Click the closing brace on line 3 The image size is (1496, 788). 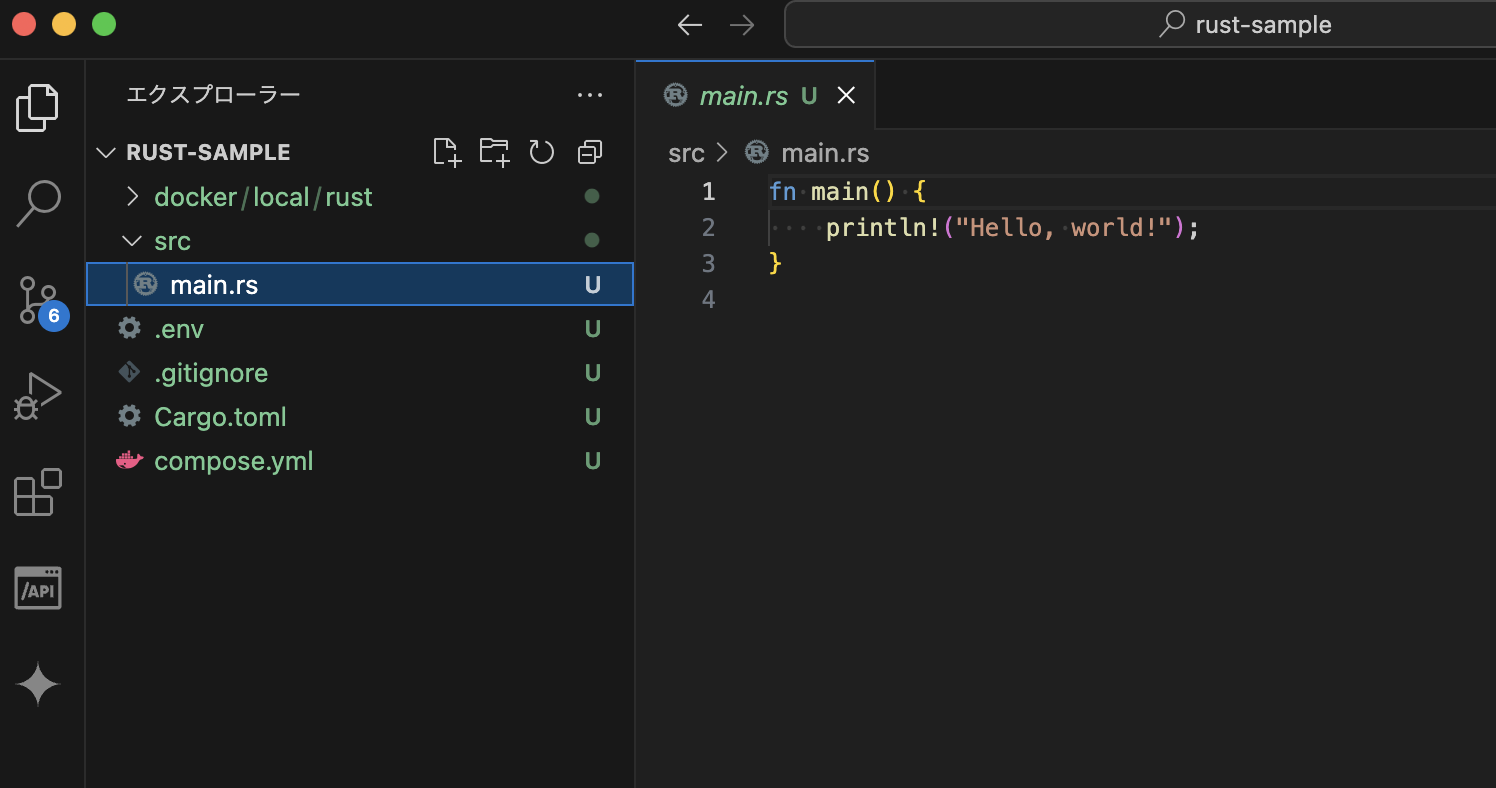pos(775,263)
